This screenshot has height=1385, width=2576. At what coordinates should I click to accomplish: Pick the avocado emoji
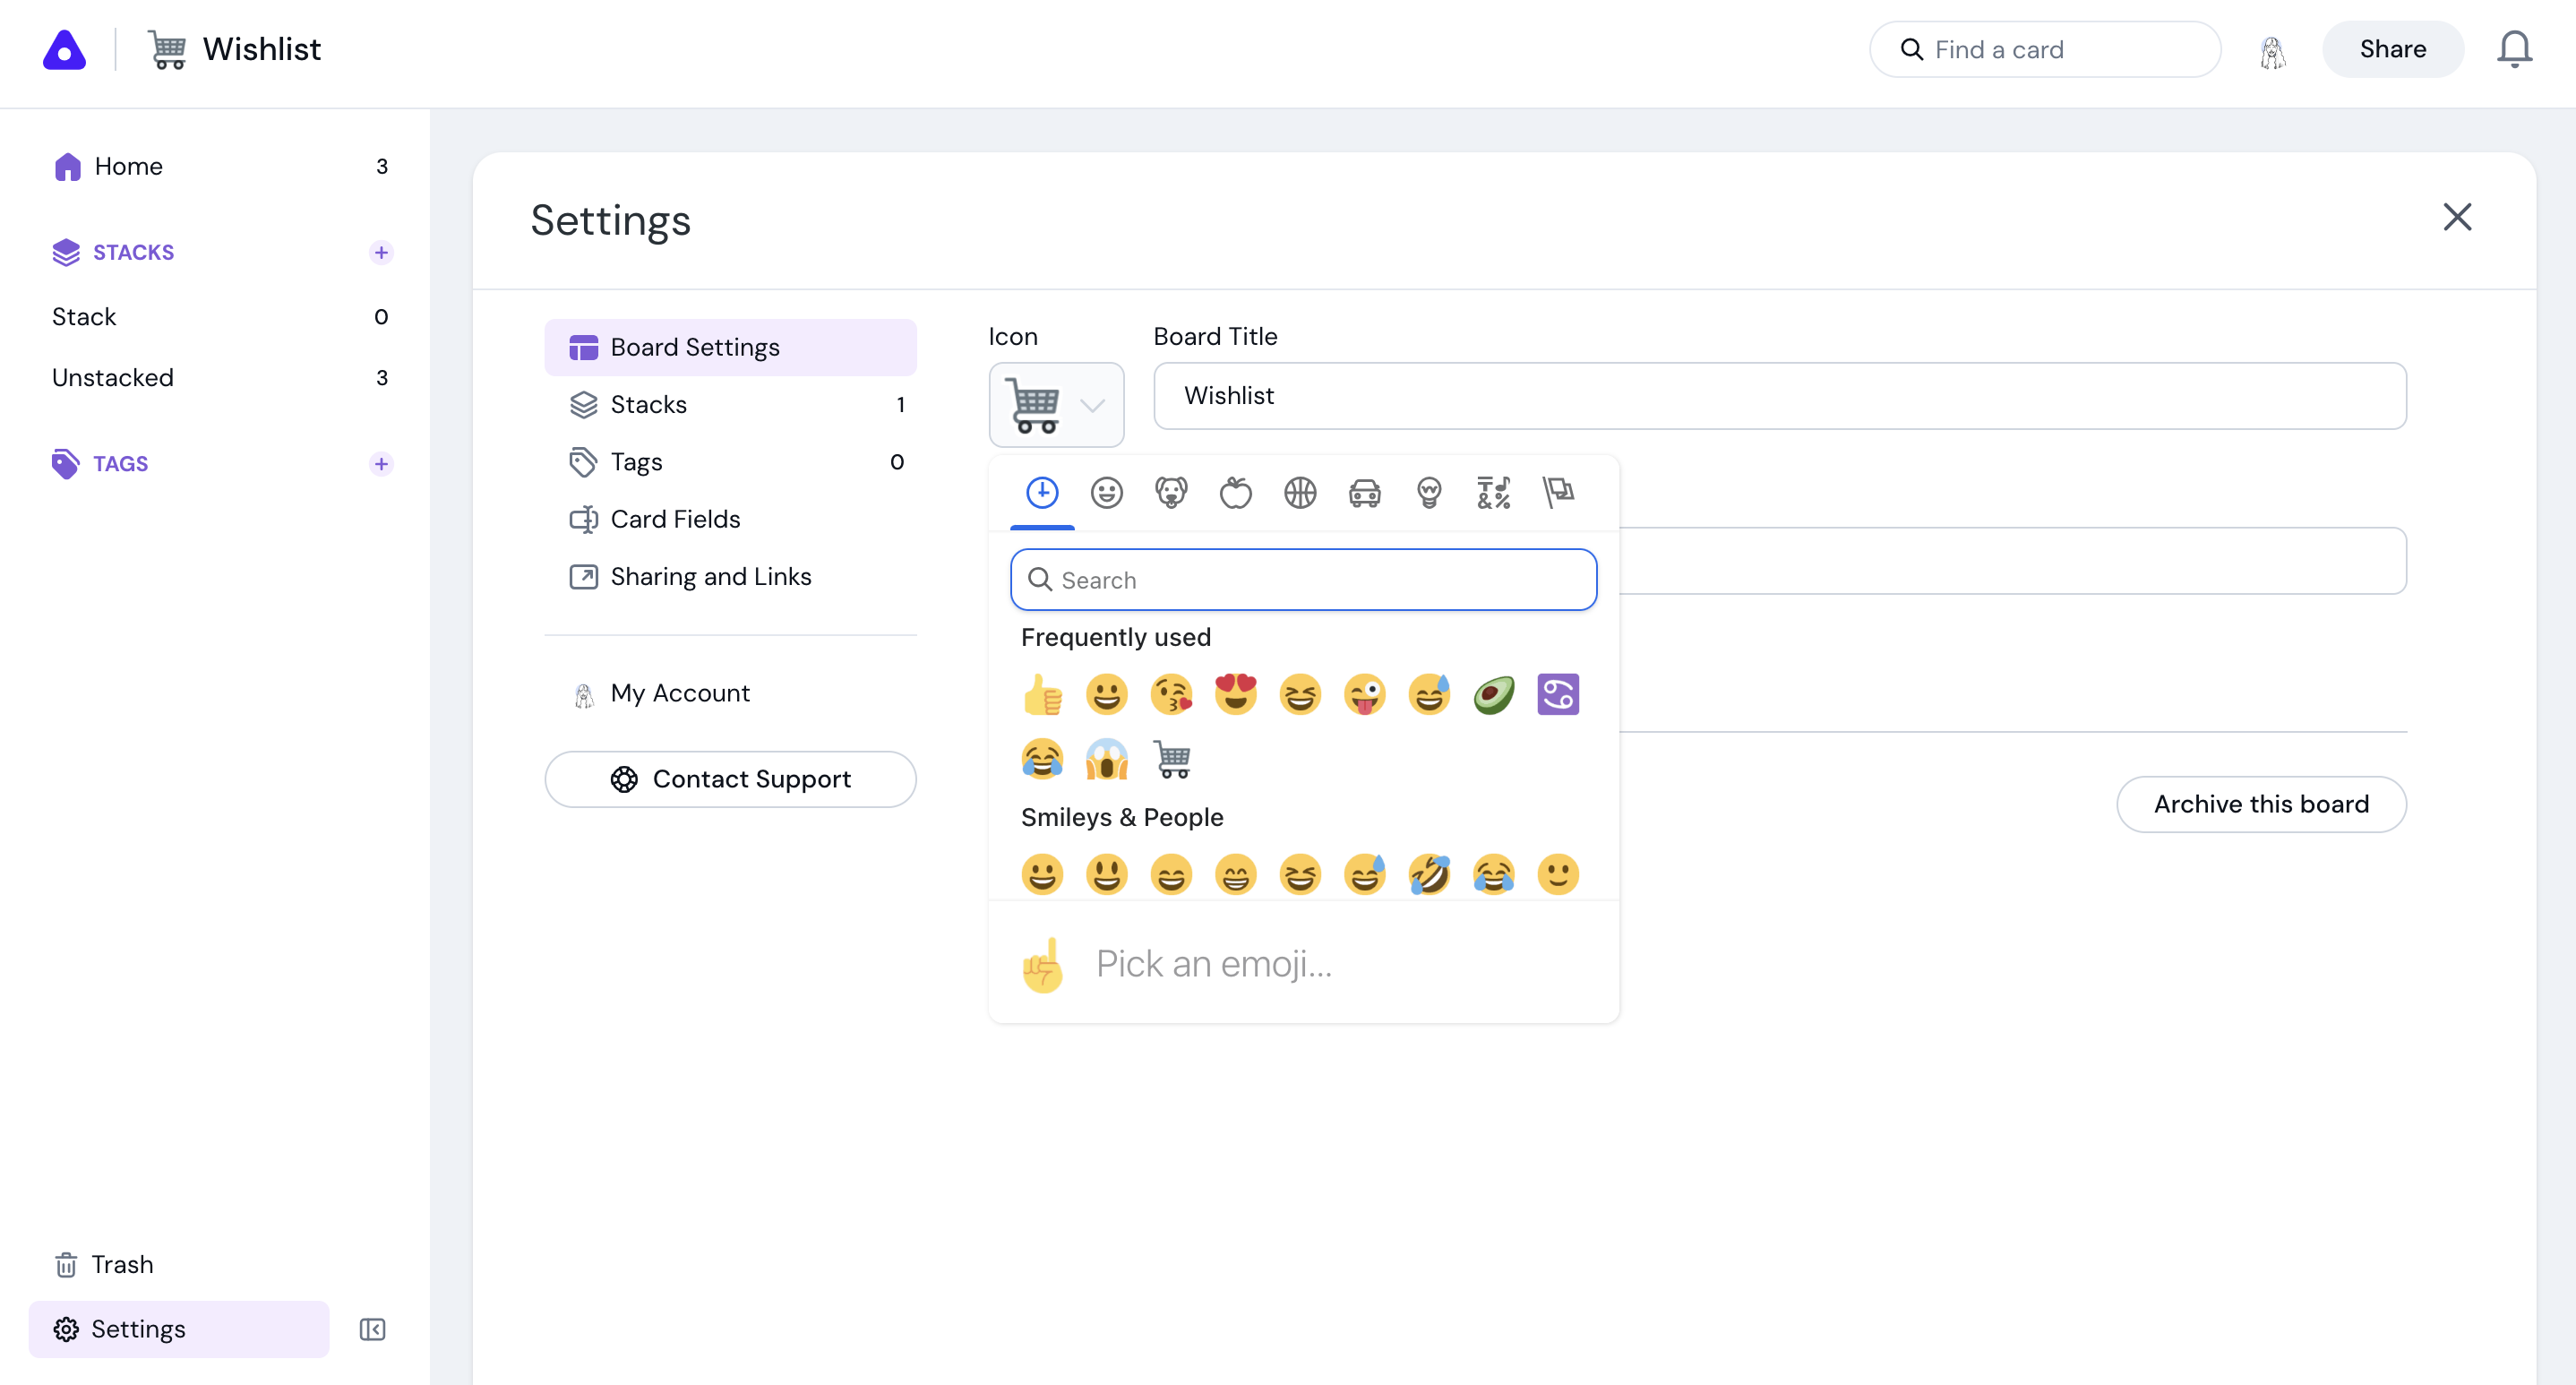pyautogui.click(x=1493, y=695)
